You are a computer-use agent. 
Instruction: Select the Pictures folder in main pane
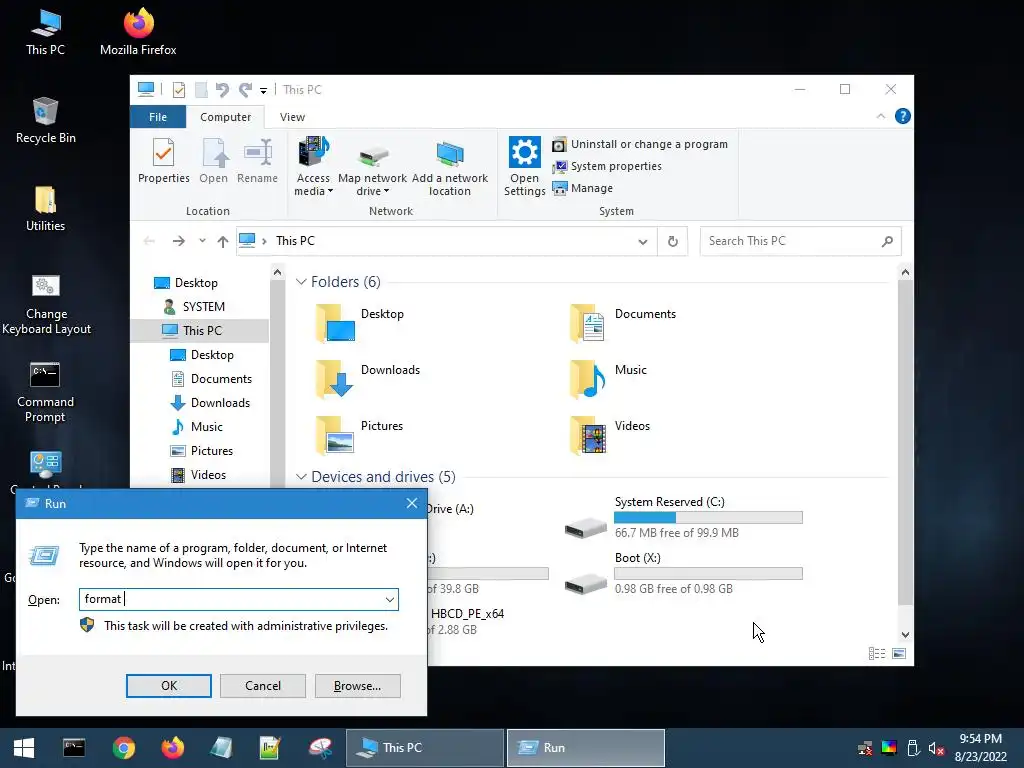(x=359, y=435)
